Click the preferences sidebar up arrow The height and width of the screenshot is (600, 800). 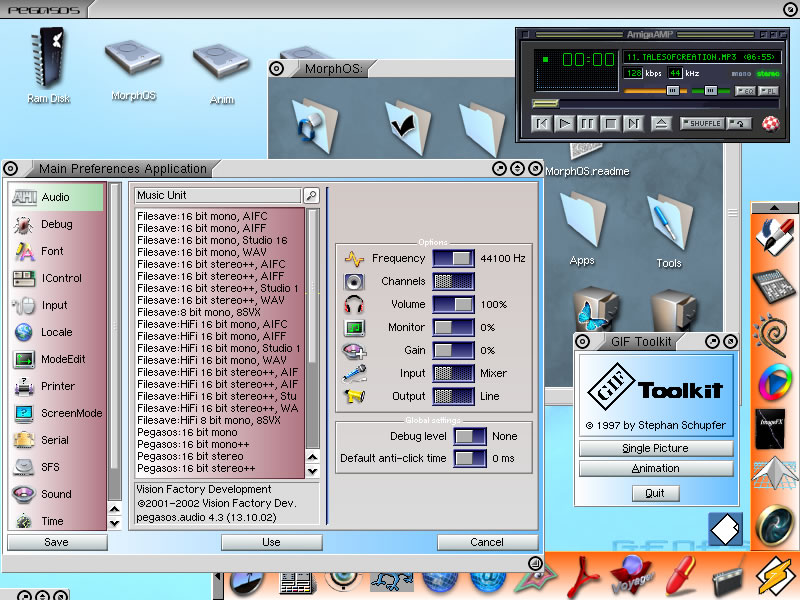[115, 509]
